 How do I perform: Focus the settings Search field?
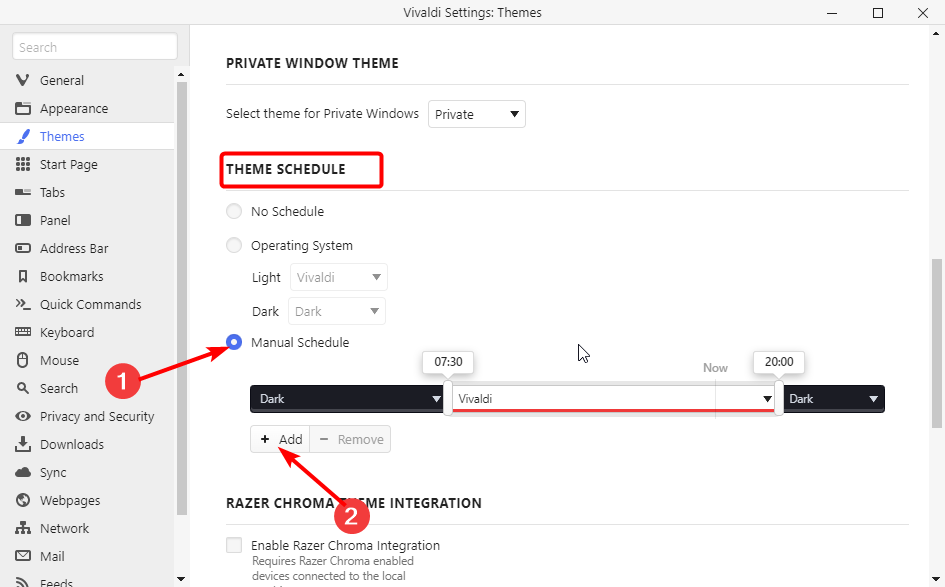[95, 47]
